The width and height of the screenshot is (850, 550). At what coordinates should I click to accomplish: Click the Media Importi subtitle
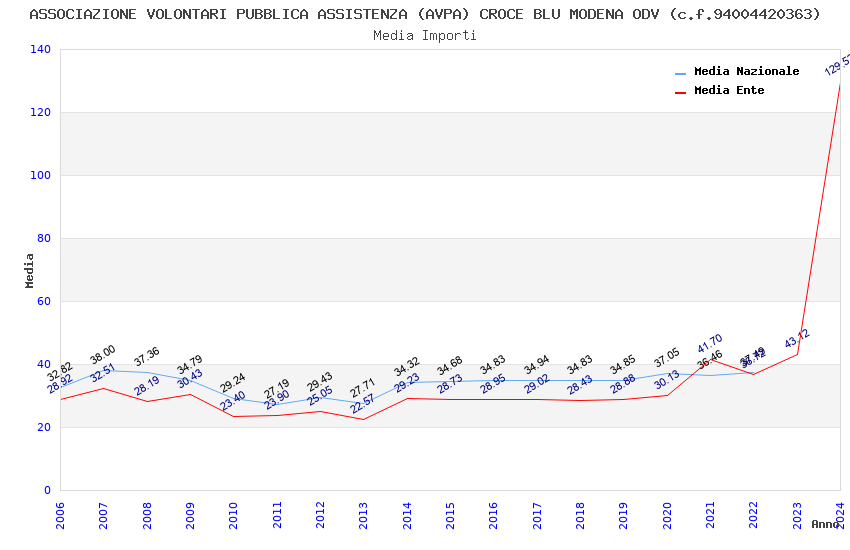[425, 35]
